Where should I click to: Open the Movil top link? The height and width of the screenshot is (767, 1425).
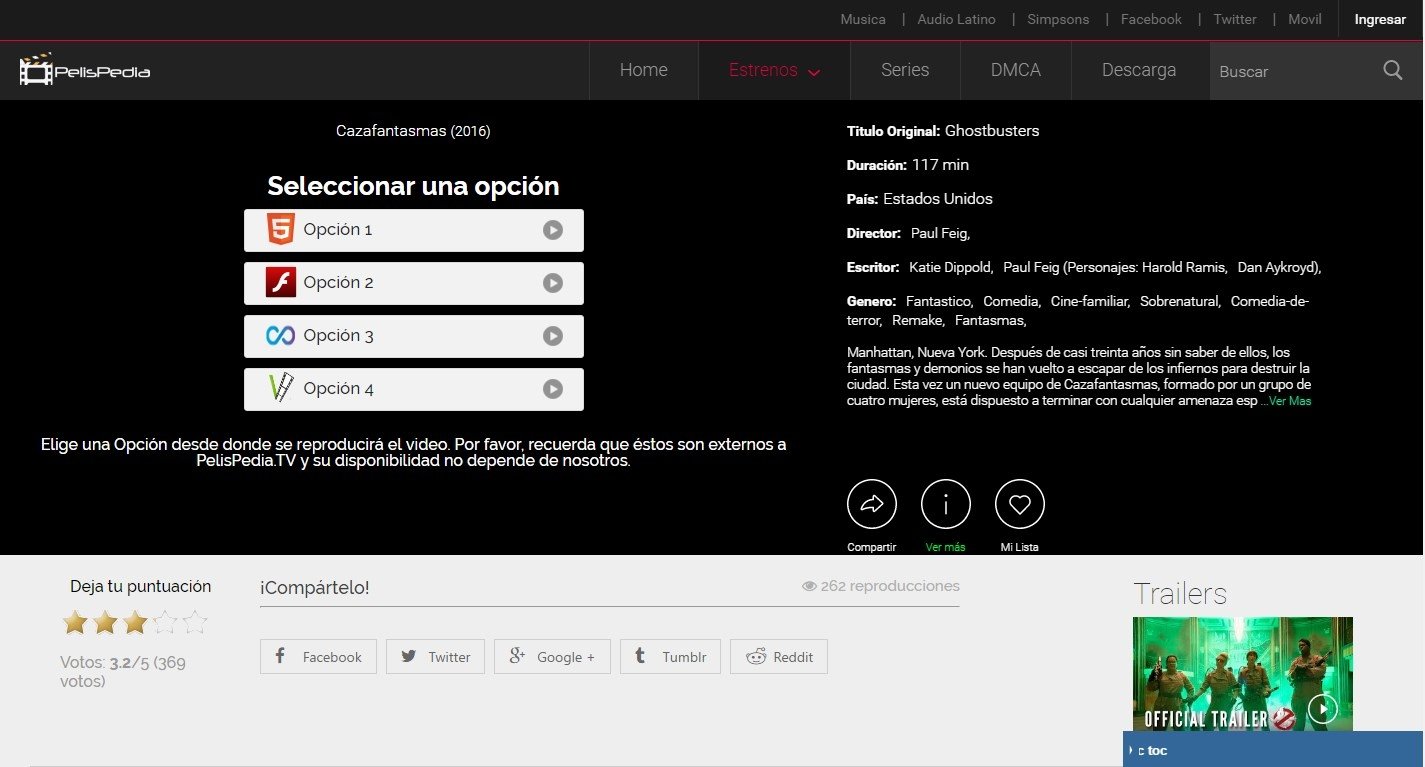[x=1305, y=19]
